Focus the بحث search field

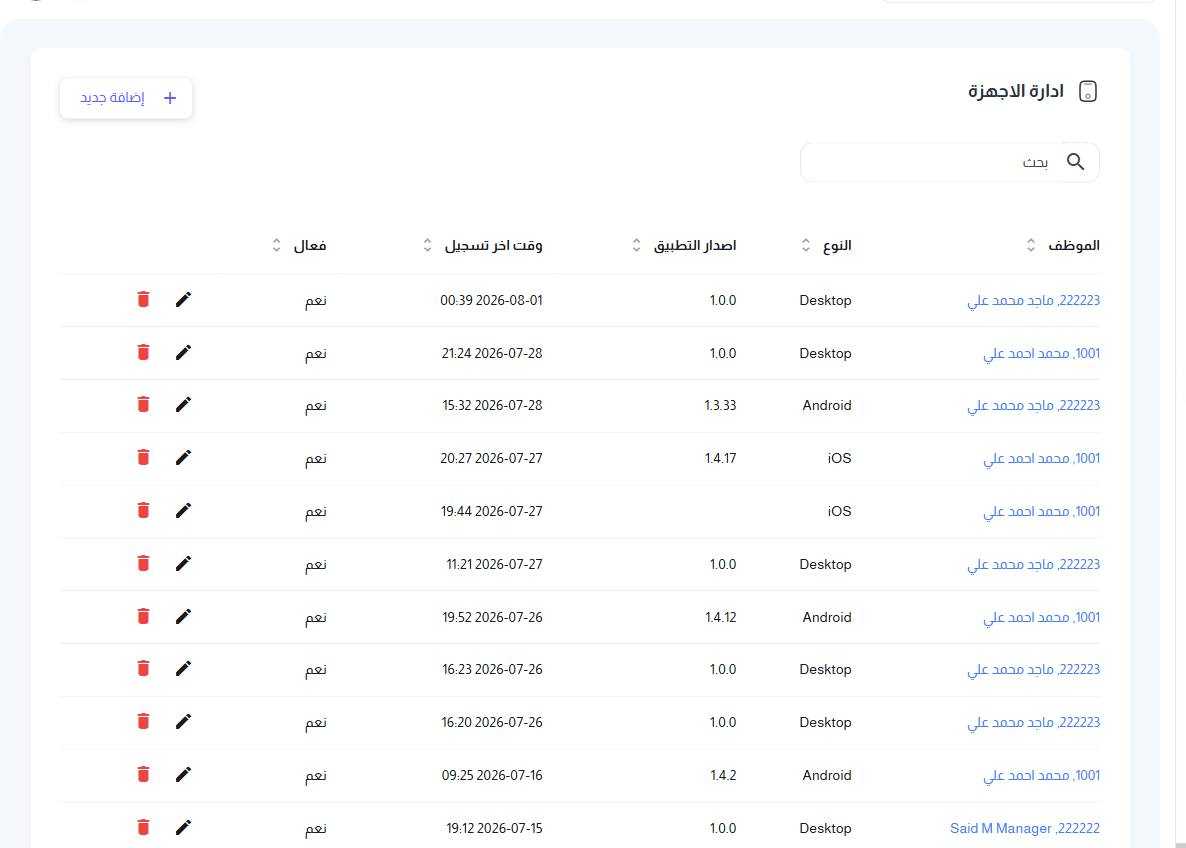point(949,162)
